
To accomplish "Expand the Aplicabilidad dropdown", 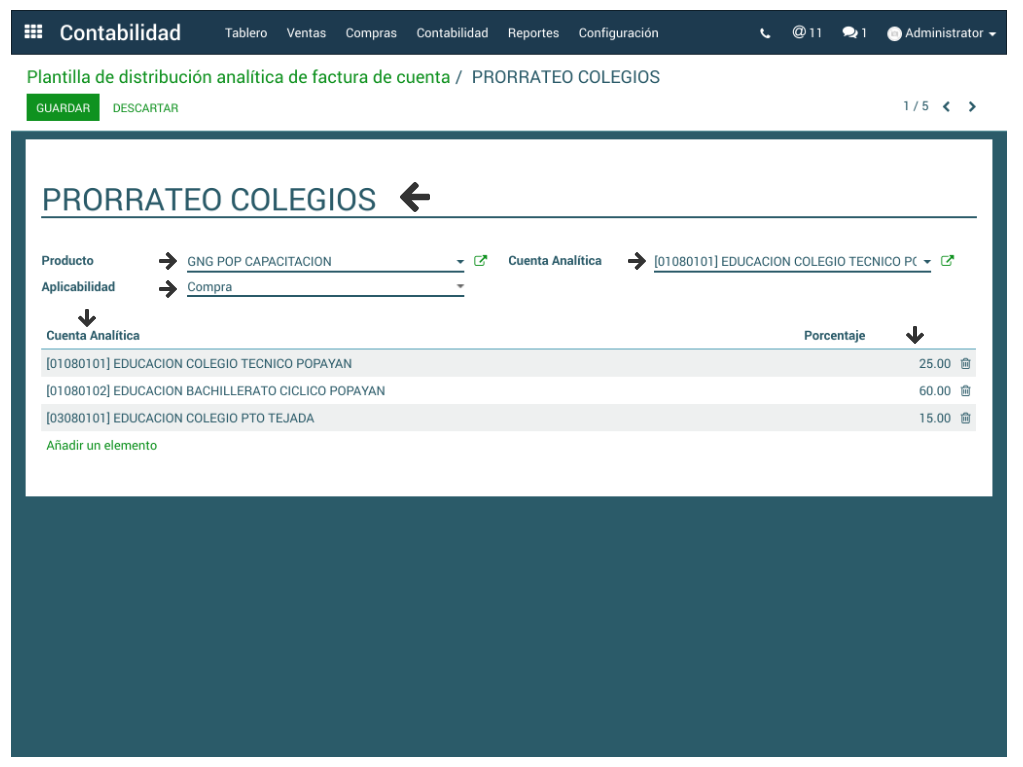I will tap(460, 287).
